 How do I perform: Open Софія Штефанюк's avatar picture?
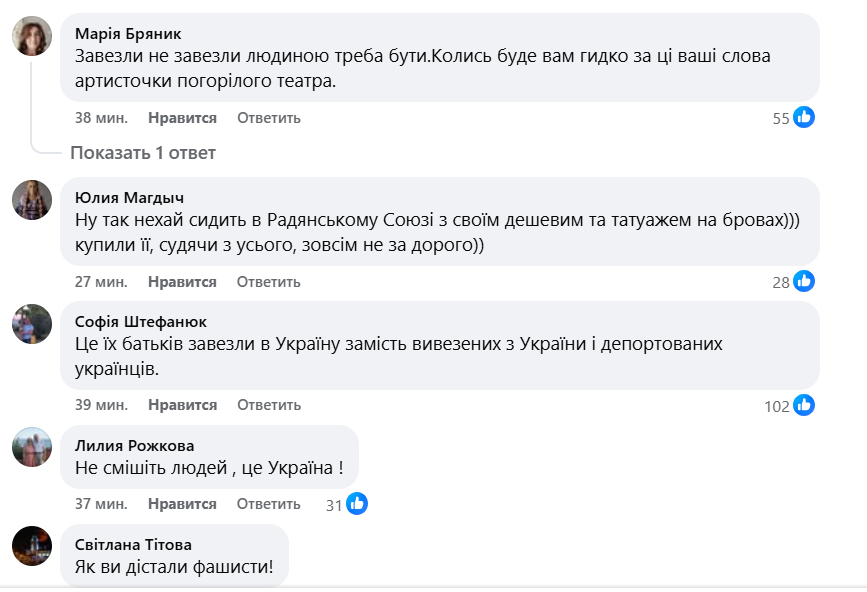point(32,324)
